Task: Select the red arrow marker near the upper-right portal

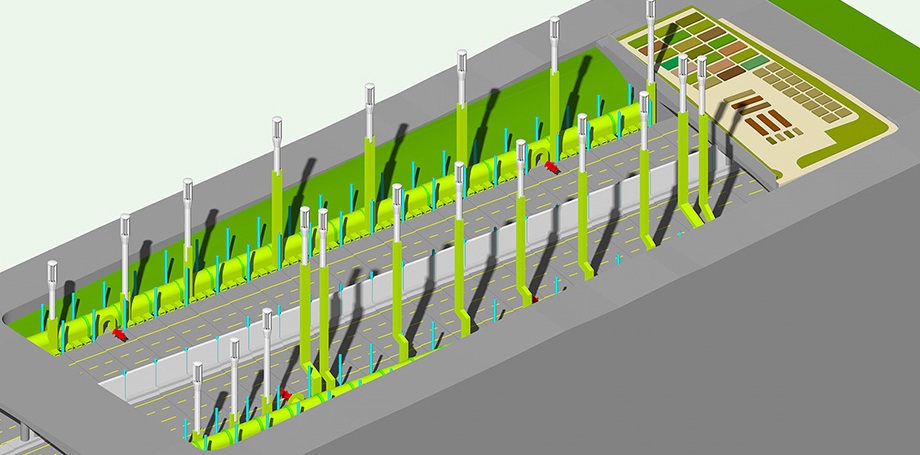Action: coord(553,168)
